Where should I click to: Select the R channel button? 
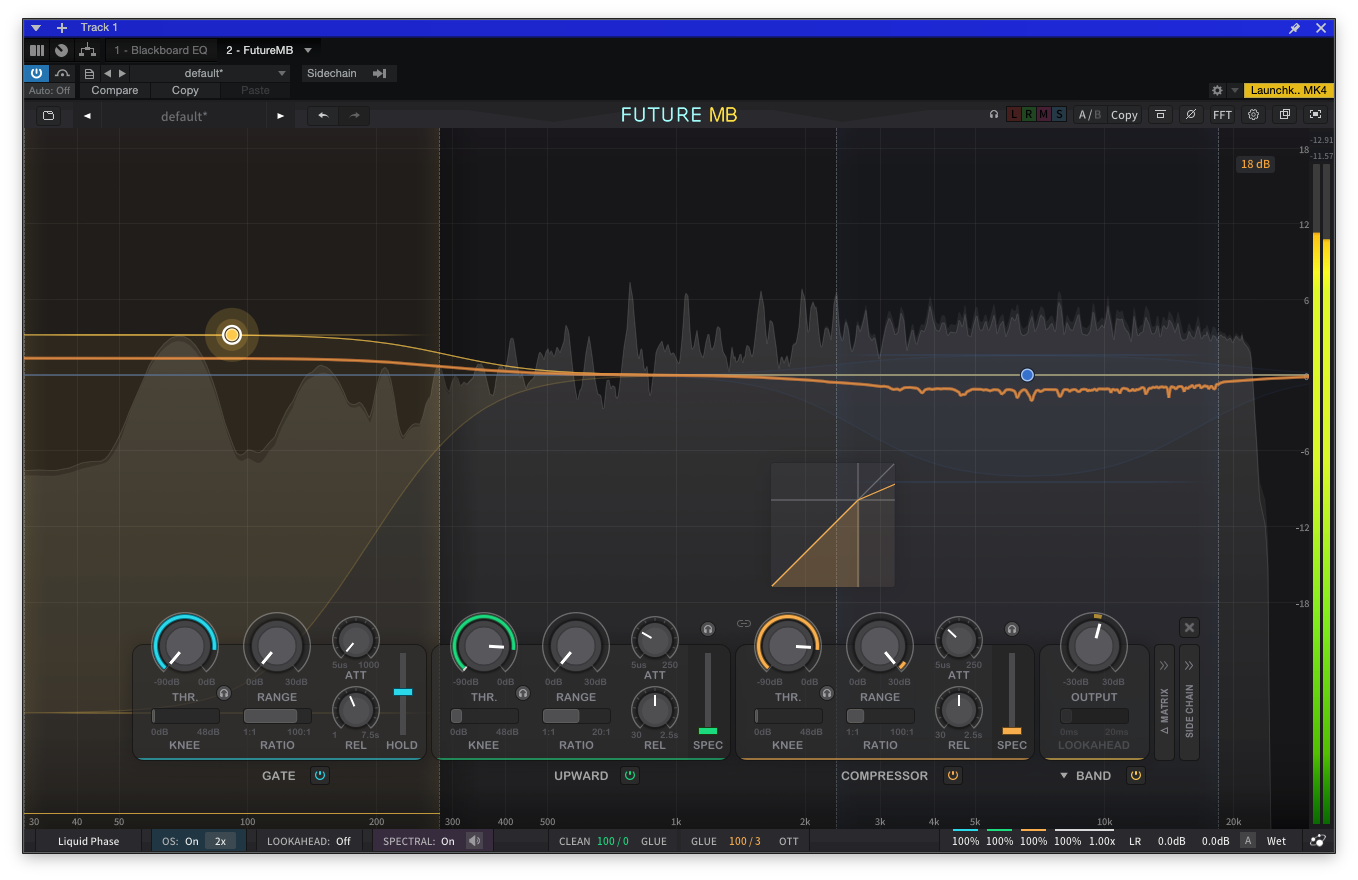point(1029,115)
